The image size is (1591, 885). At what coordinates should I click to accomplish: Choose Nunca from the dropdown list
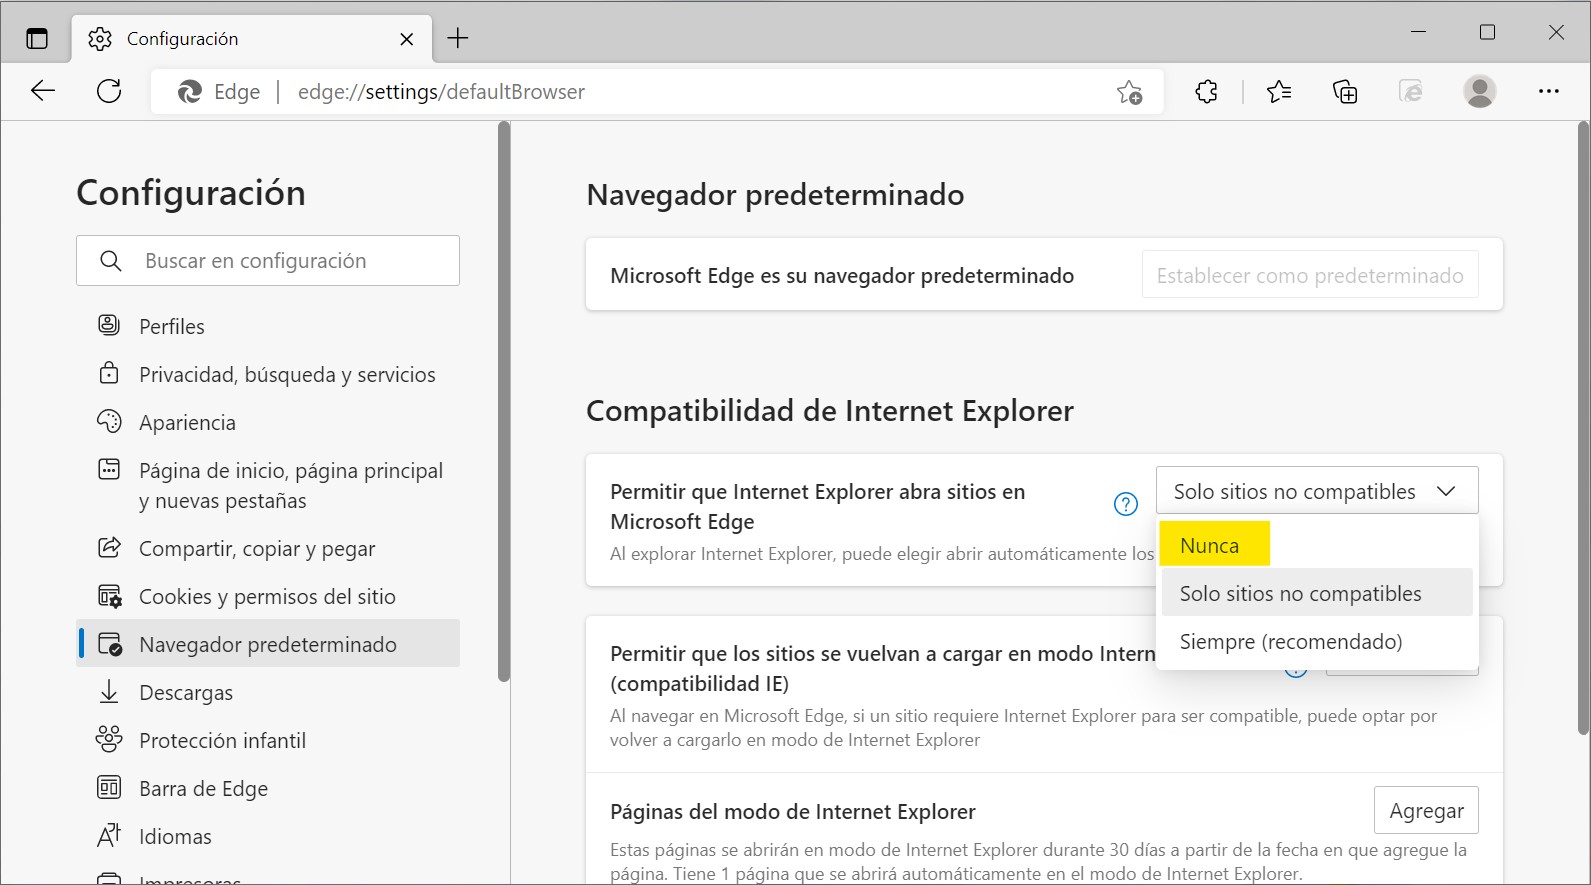tap(1317, 545)
